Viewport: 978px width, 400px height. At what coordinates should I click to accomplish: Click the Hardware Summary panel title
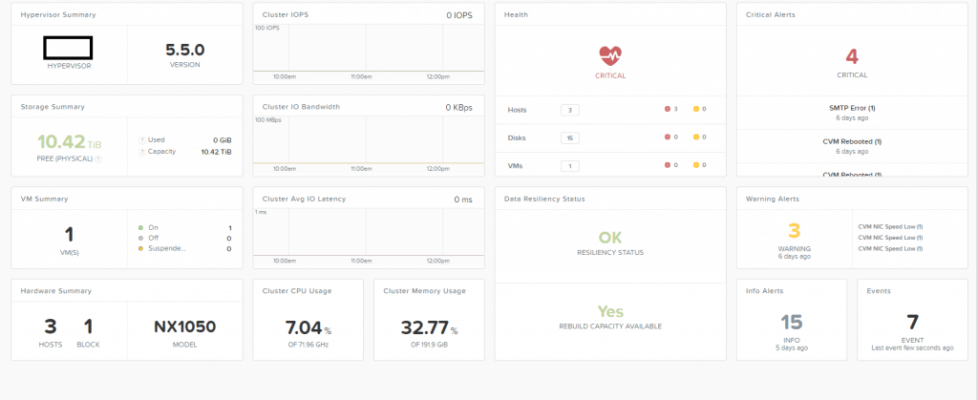pyautogui.click(x=56, y=291)
